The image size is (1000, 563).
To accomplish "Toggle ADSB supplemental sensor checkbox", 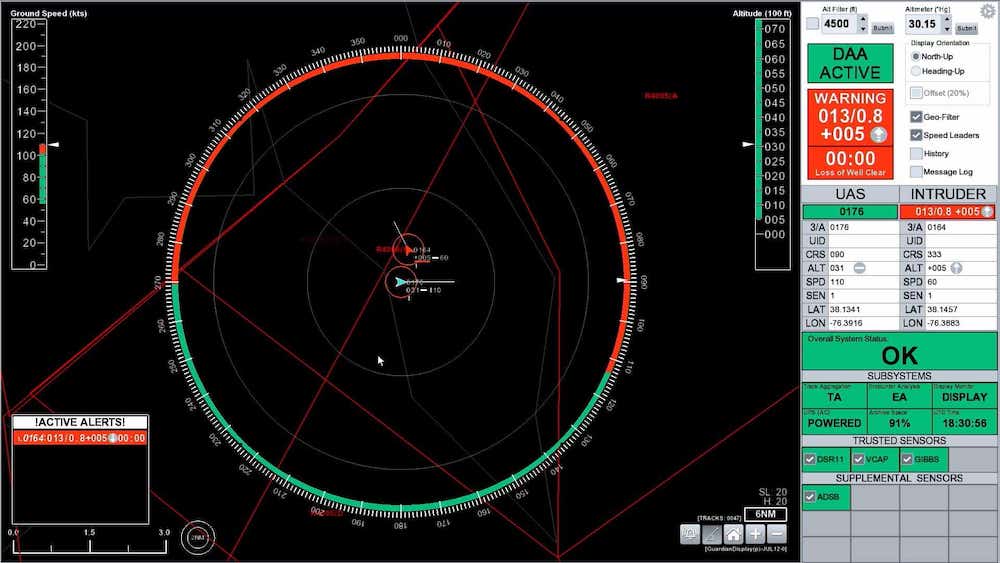I will coord(810,497).
